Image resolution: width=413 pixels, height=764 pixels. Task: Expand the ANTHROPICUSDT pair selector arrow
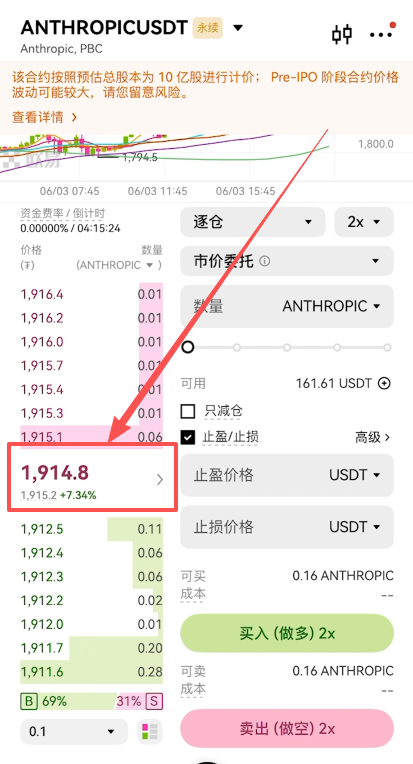[238, 28]
